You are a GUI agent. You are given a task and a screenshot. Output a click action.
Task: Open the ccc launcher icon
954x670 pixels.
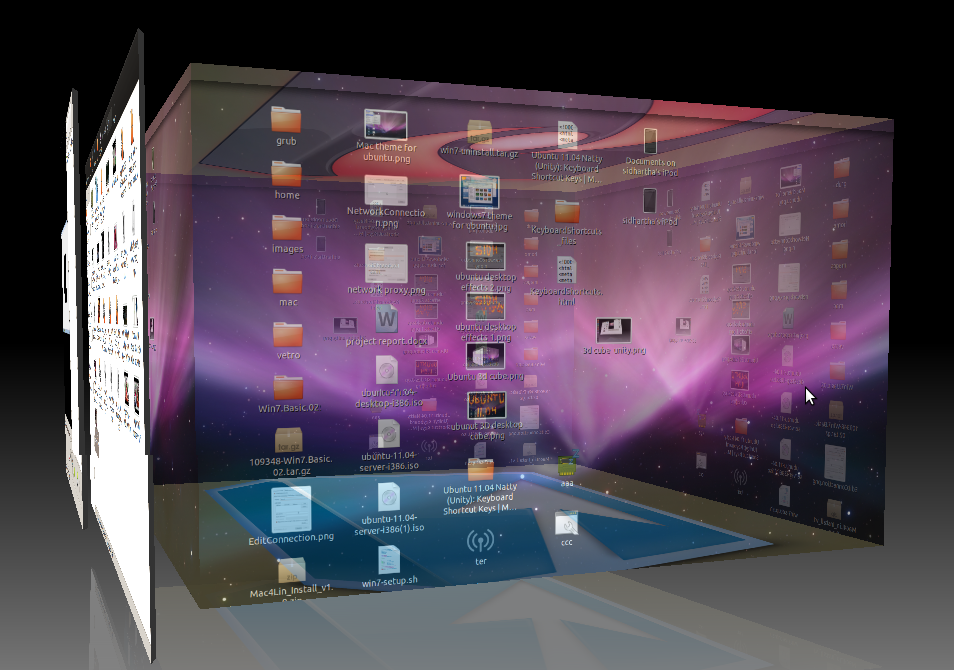pos(566,524)
